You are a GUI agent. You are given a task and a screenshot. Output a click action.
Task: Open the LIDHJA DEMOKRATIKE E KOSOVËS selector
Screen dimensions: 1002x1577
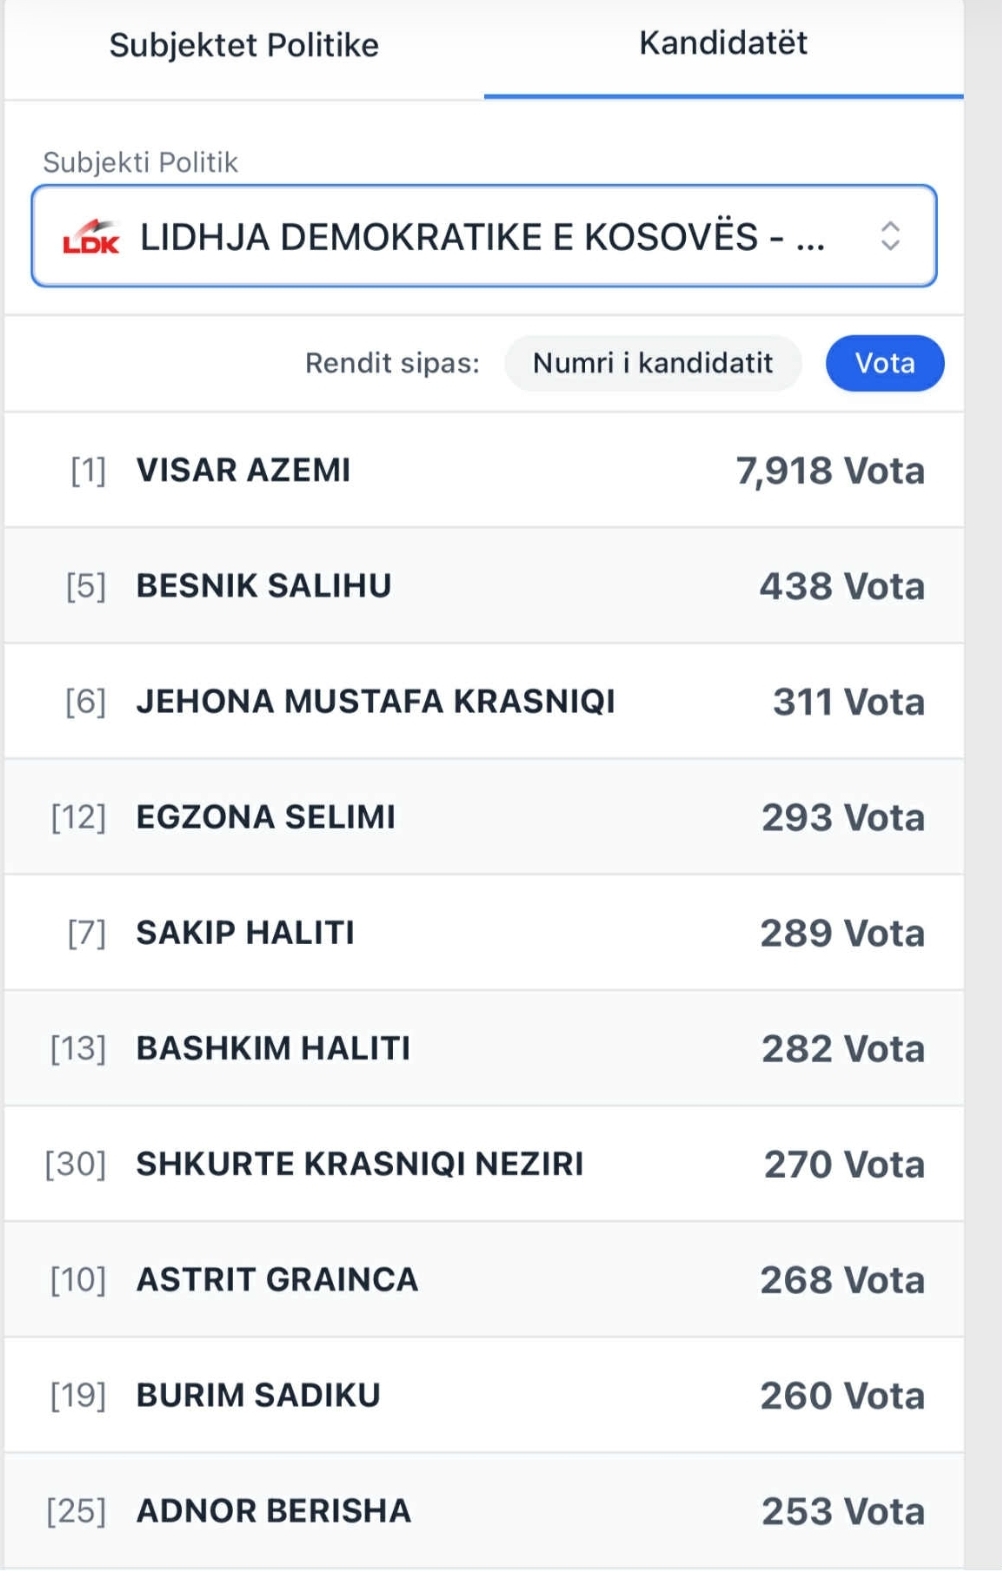[482, 237]
